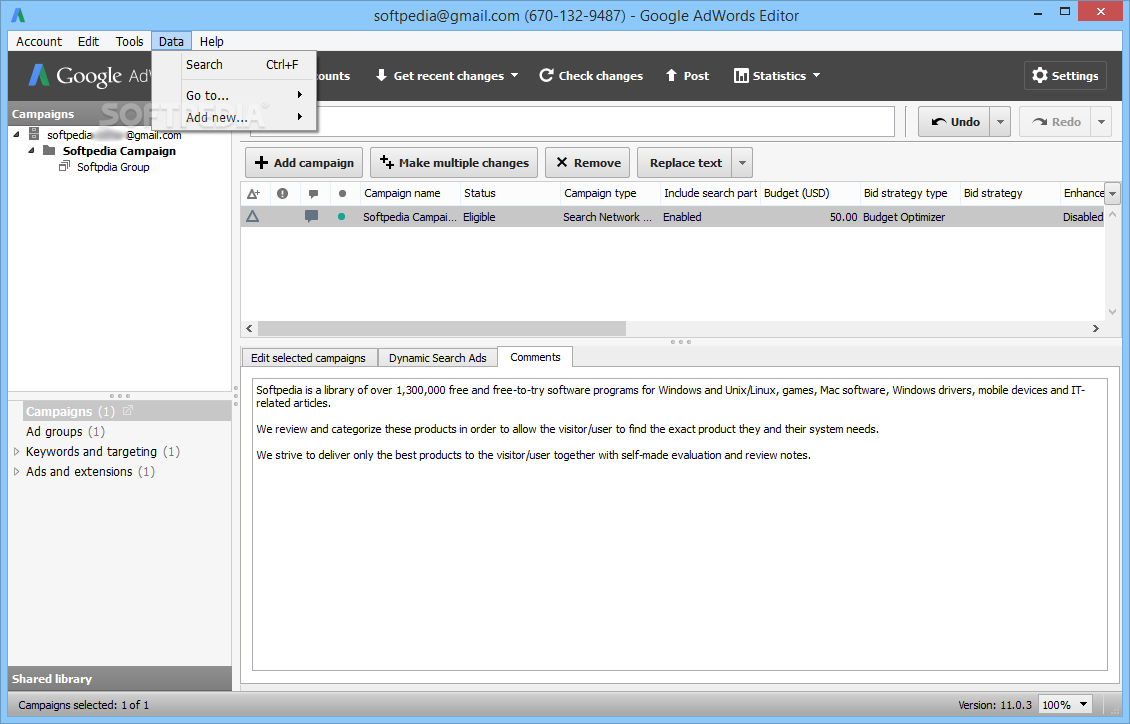
Task: Click the Add campaign button
Action: (304, 163)
